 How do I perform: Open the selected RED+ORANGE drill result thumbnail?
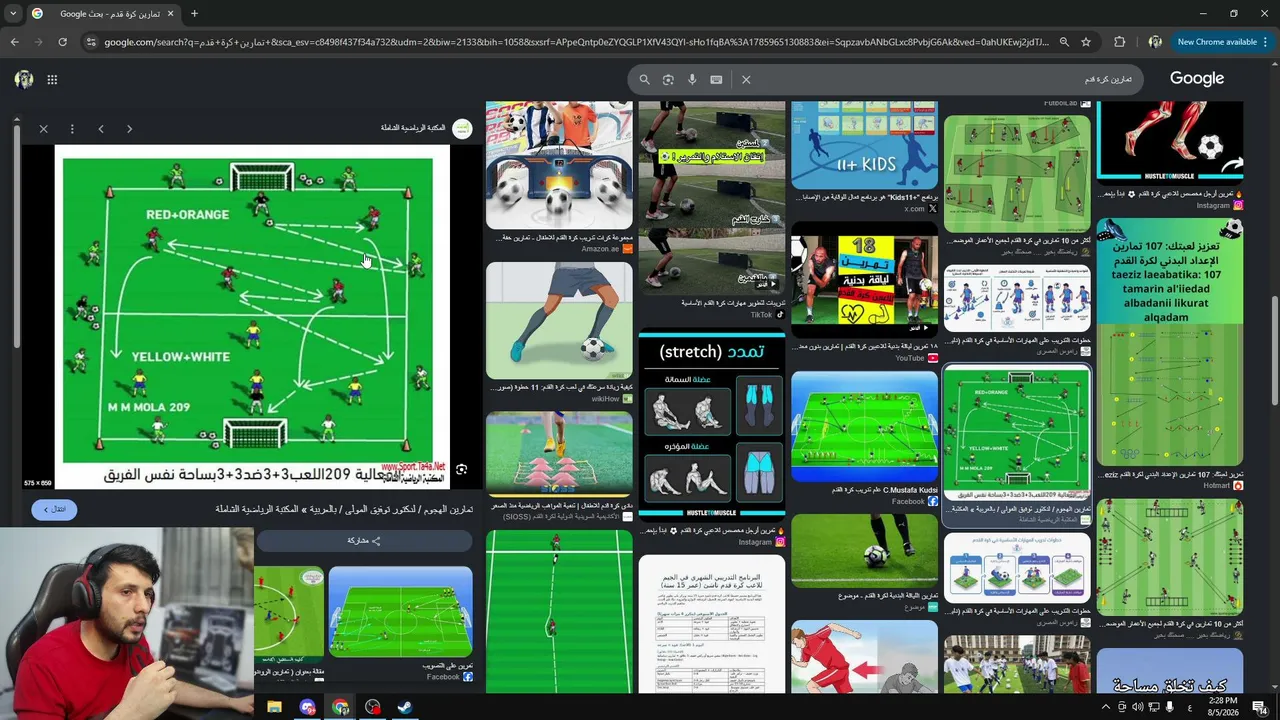[1017, 433]
